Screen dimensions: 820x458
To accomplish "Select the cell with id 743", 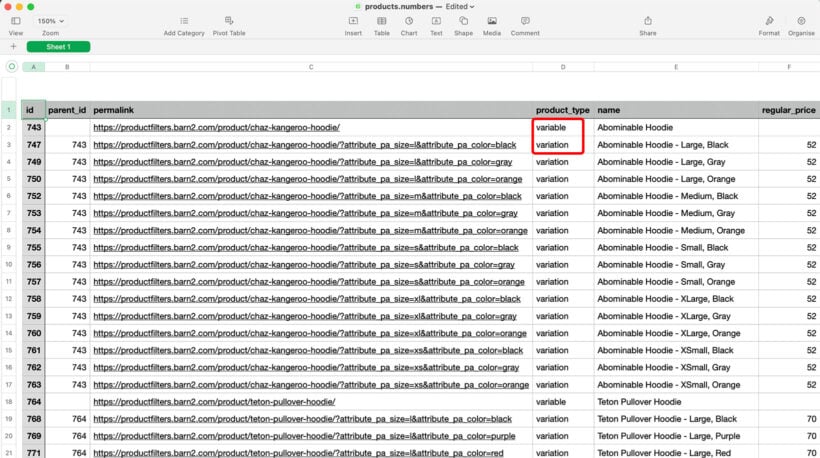I will 33,128.
